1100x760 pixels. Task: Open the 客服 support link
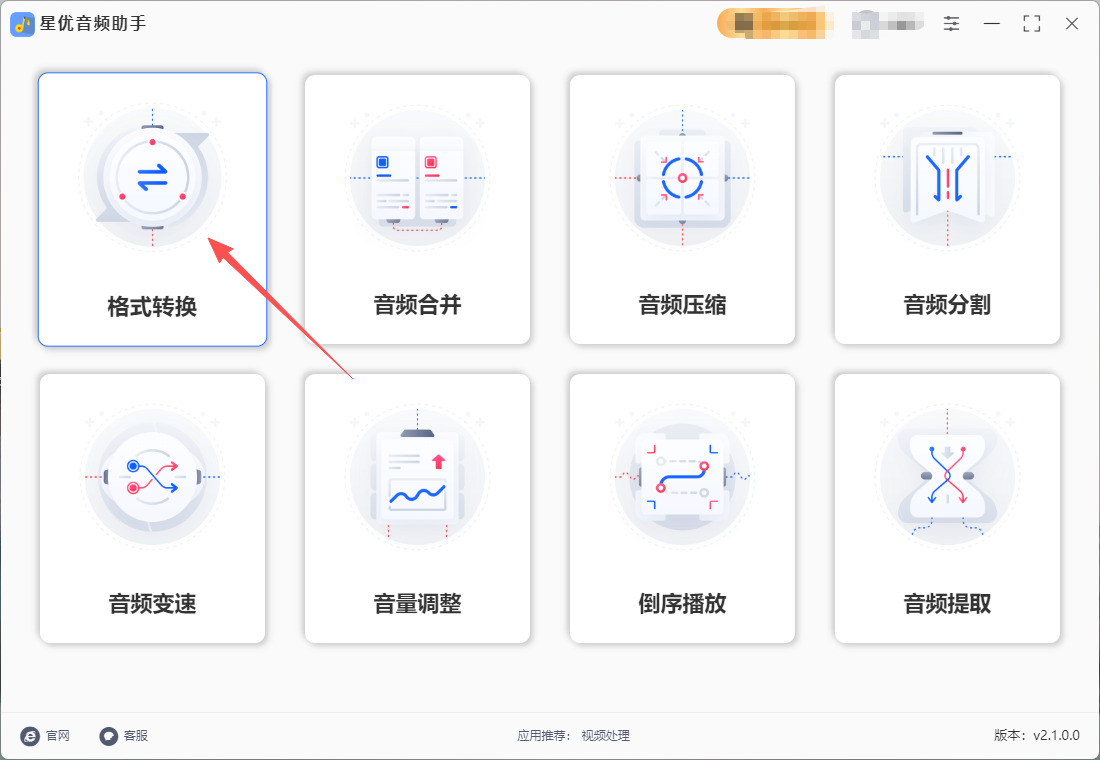click(x=123, y=735)
